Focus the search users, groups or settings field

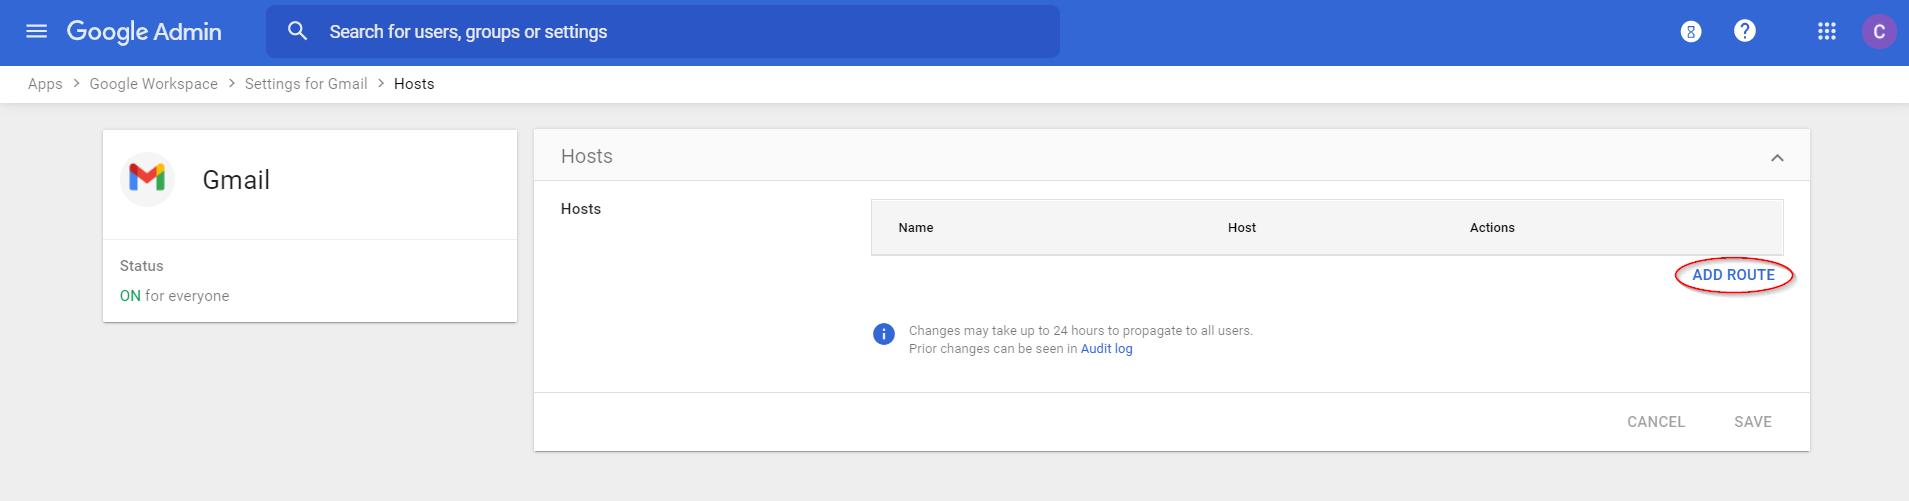point(662,32)
